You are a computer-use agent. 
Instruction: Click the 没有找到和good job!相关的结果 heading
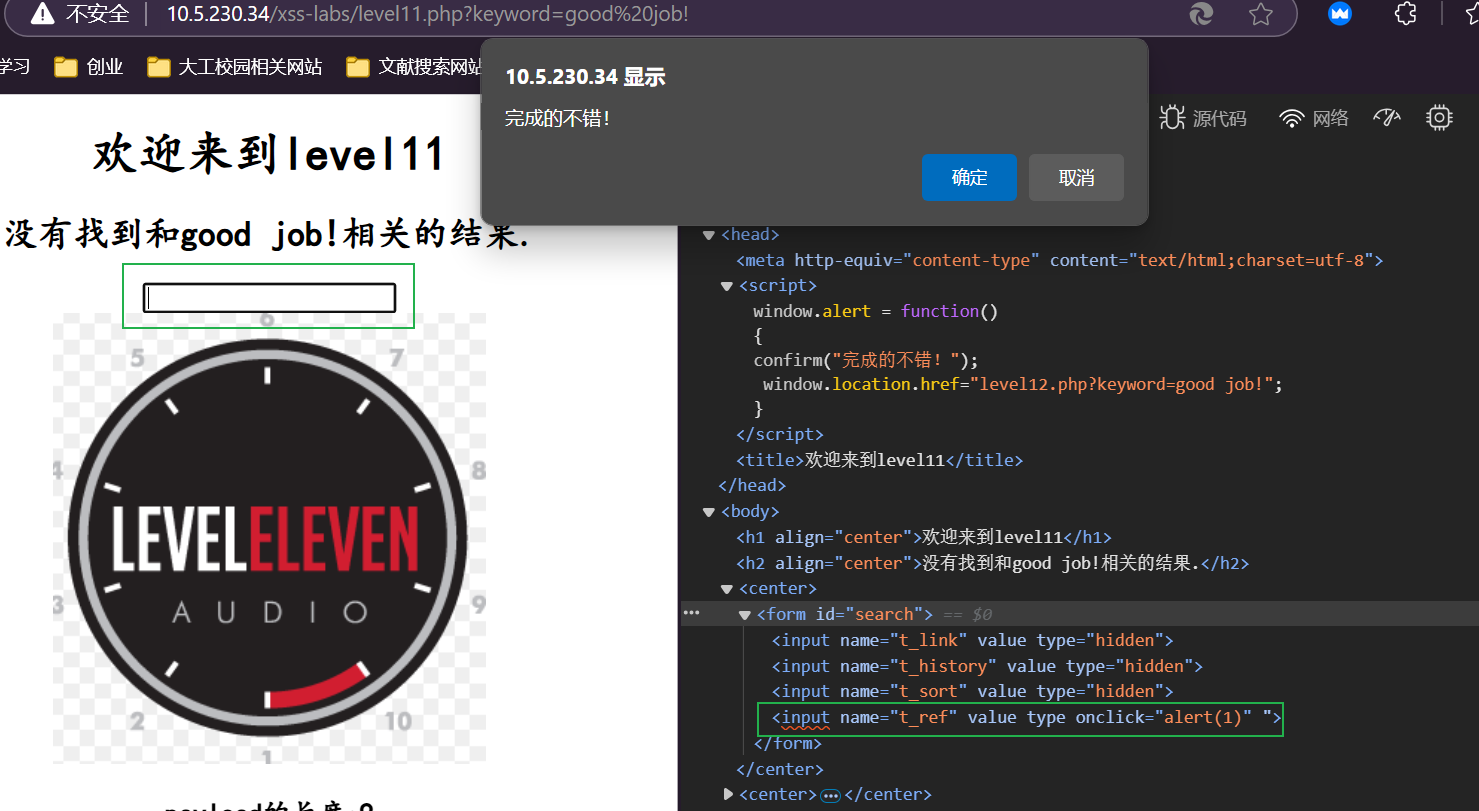point(268,234)
